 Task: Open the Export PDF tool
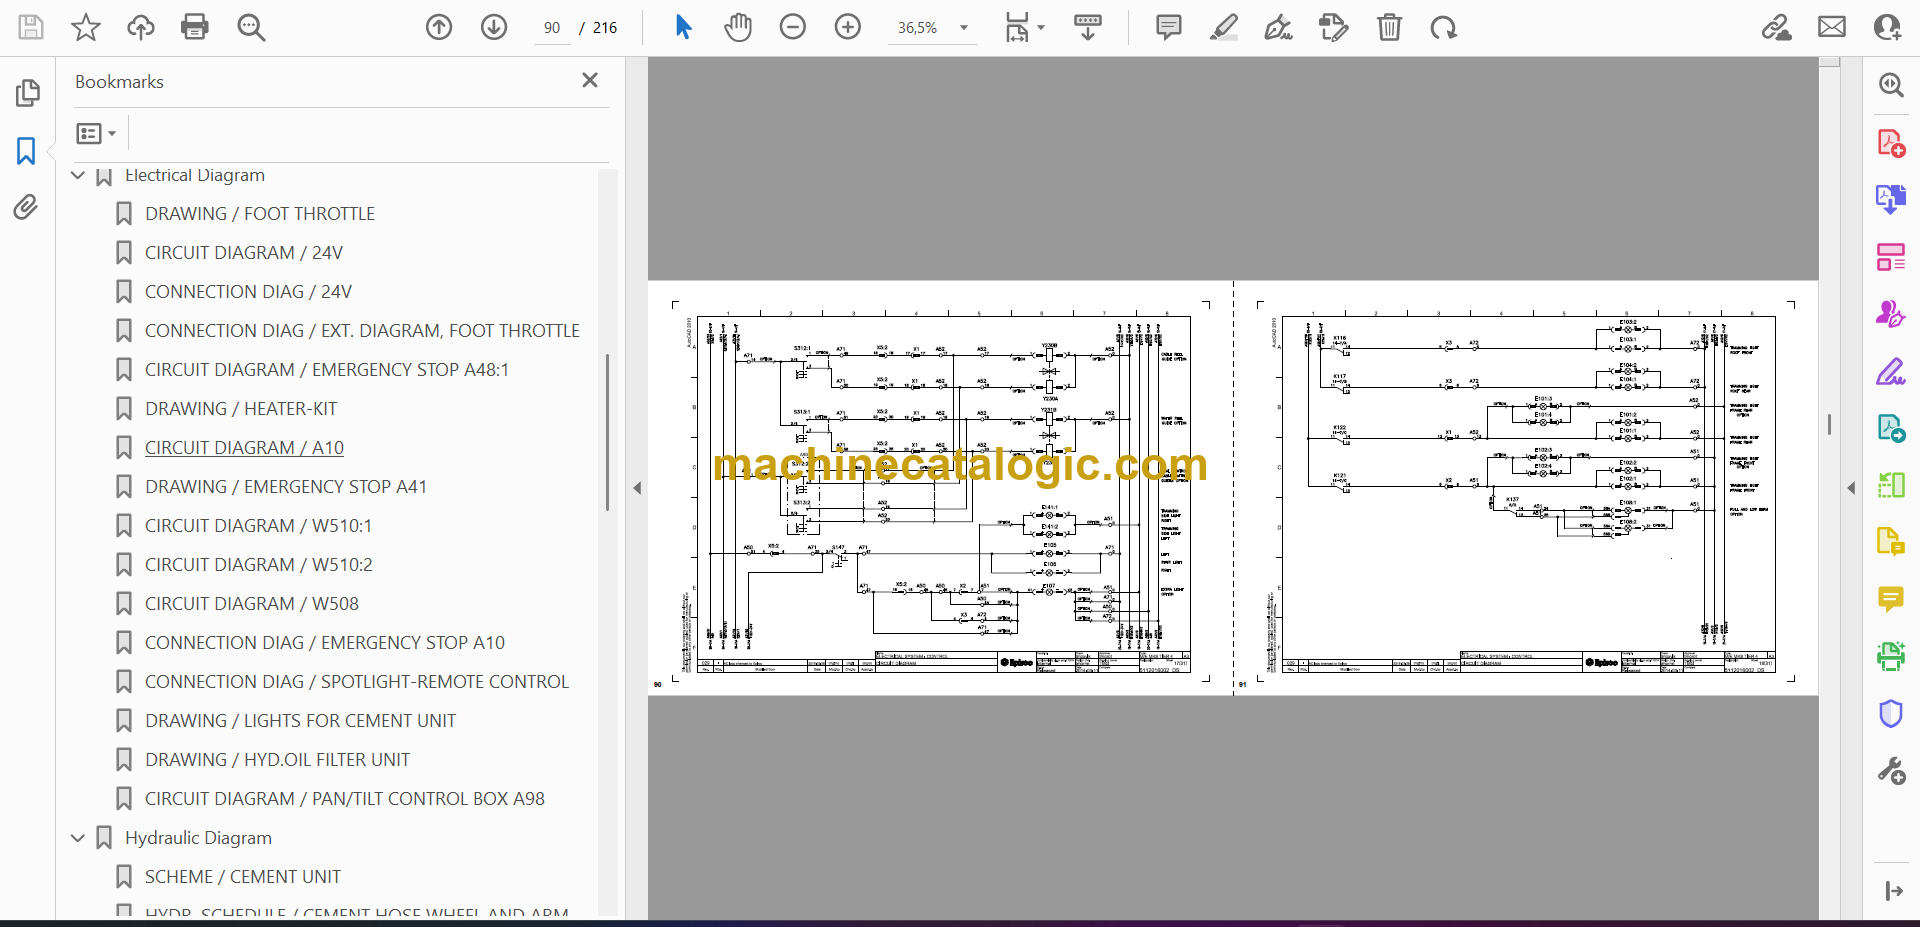point(1890,199)
